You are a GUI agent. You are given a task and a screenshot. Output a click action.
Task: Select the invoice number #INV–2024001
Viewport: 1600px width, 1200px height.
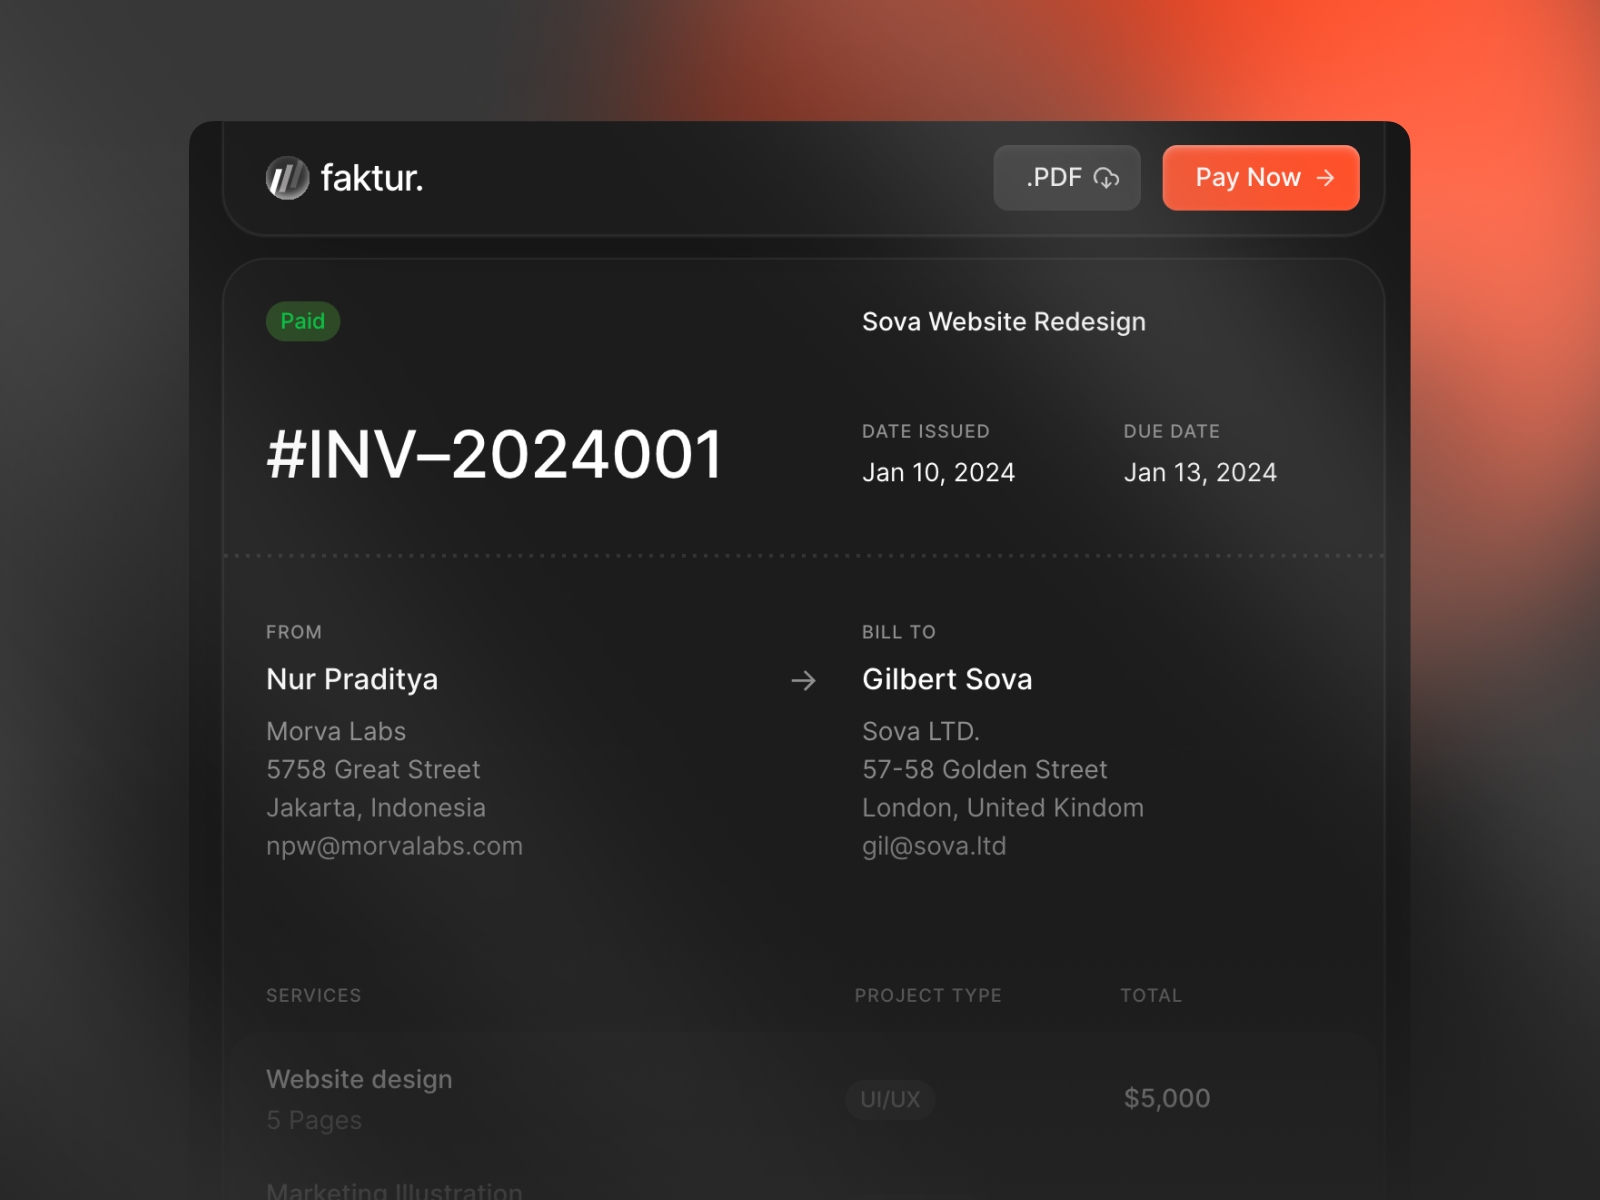coord(494,452)
